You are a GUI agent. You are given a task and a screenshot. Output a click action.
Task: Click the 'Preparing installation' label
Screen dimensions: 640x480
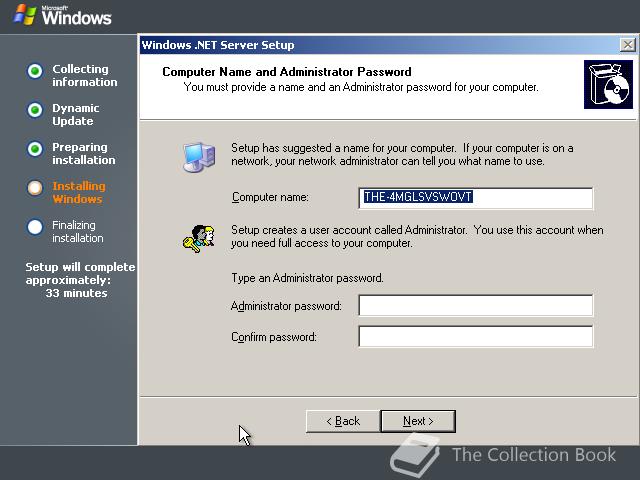click(84, 153)
